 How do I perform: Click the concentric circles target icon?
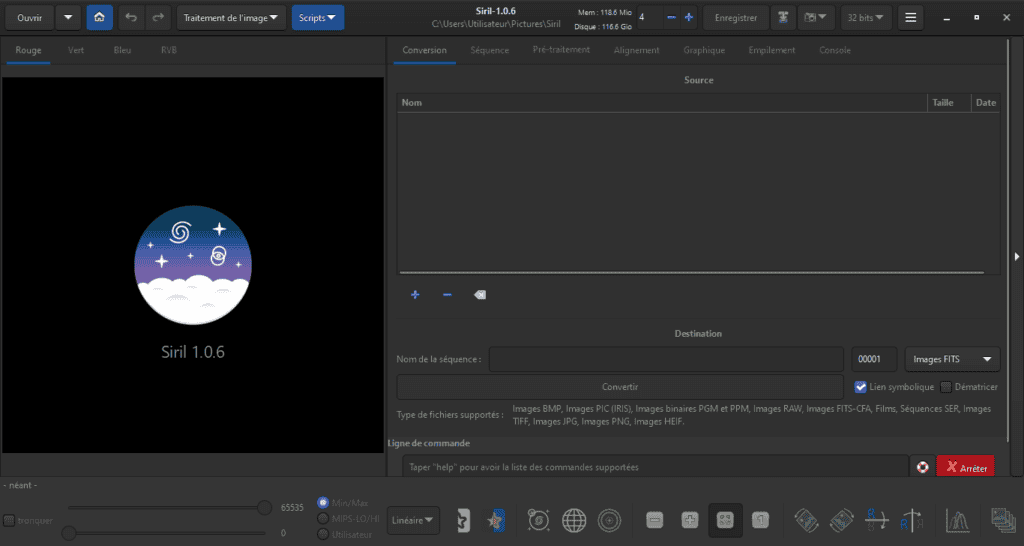pos(609,521)
